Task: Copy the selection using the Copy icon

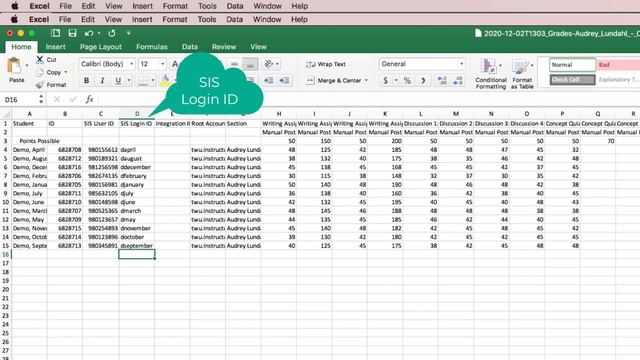Action: [x=40, y=72]
